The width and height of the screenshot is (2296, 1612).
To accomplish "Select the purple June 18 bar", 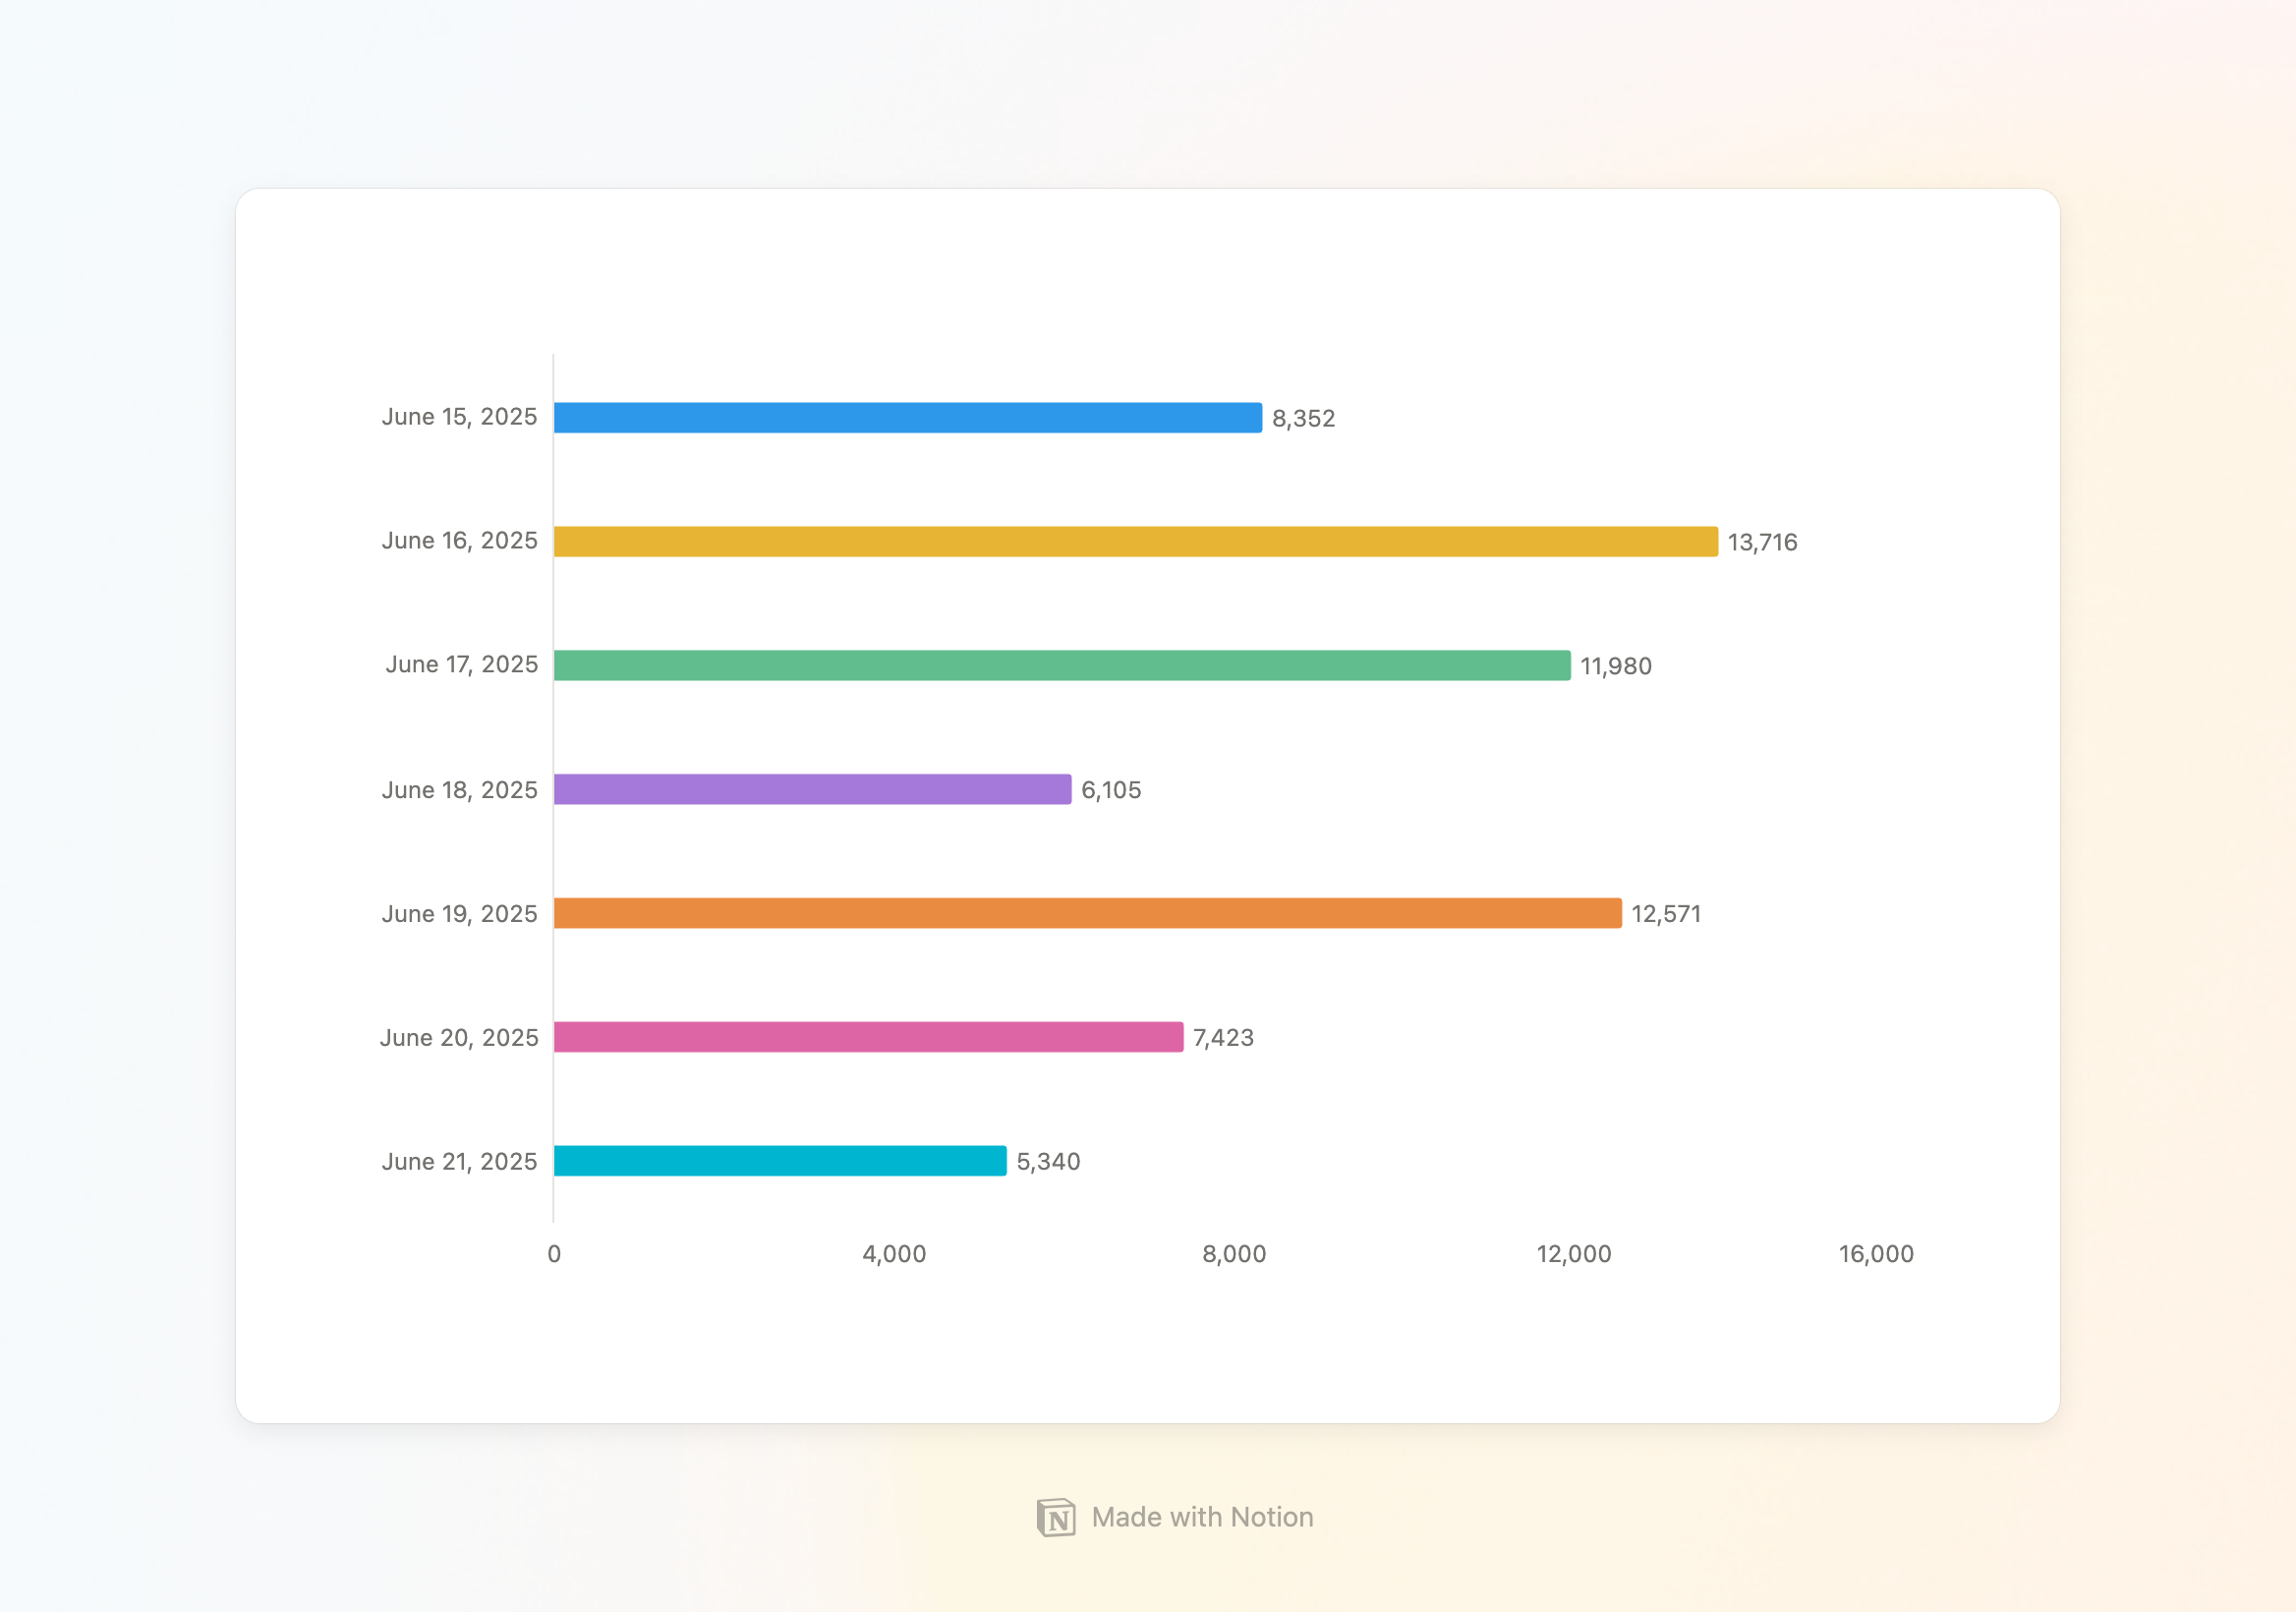I will point(812,790).
